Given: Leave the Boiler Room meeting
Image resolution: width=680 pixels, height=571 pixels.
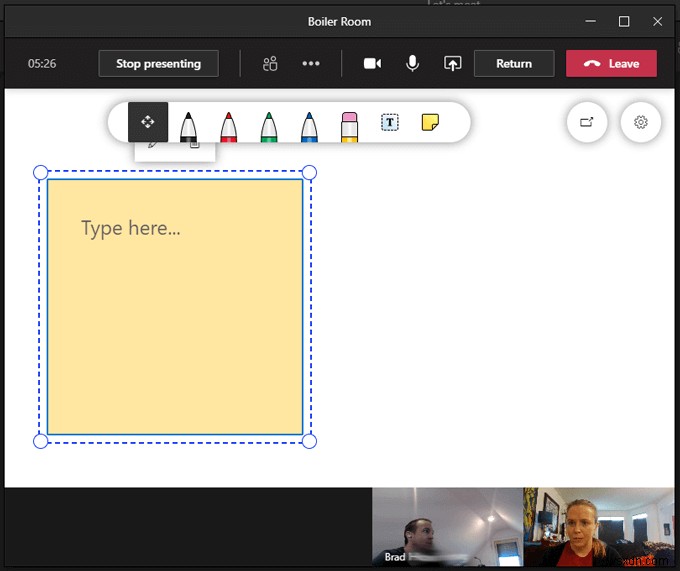Looking at the screenshot, I should click(611, 64).
